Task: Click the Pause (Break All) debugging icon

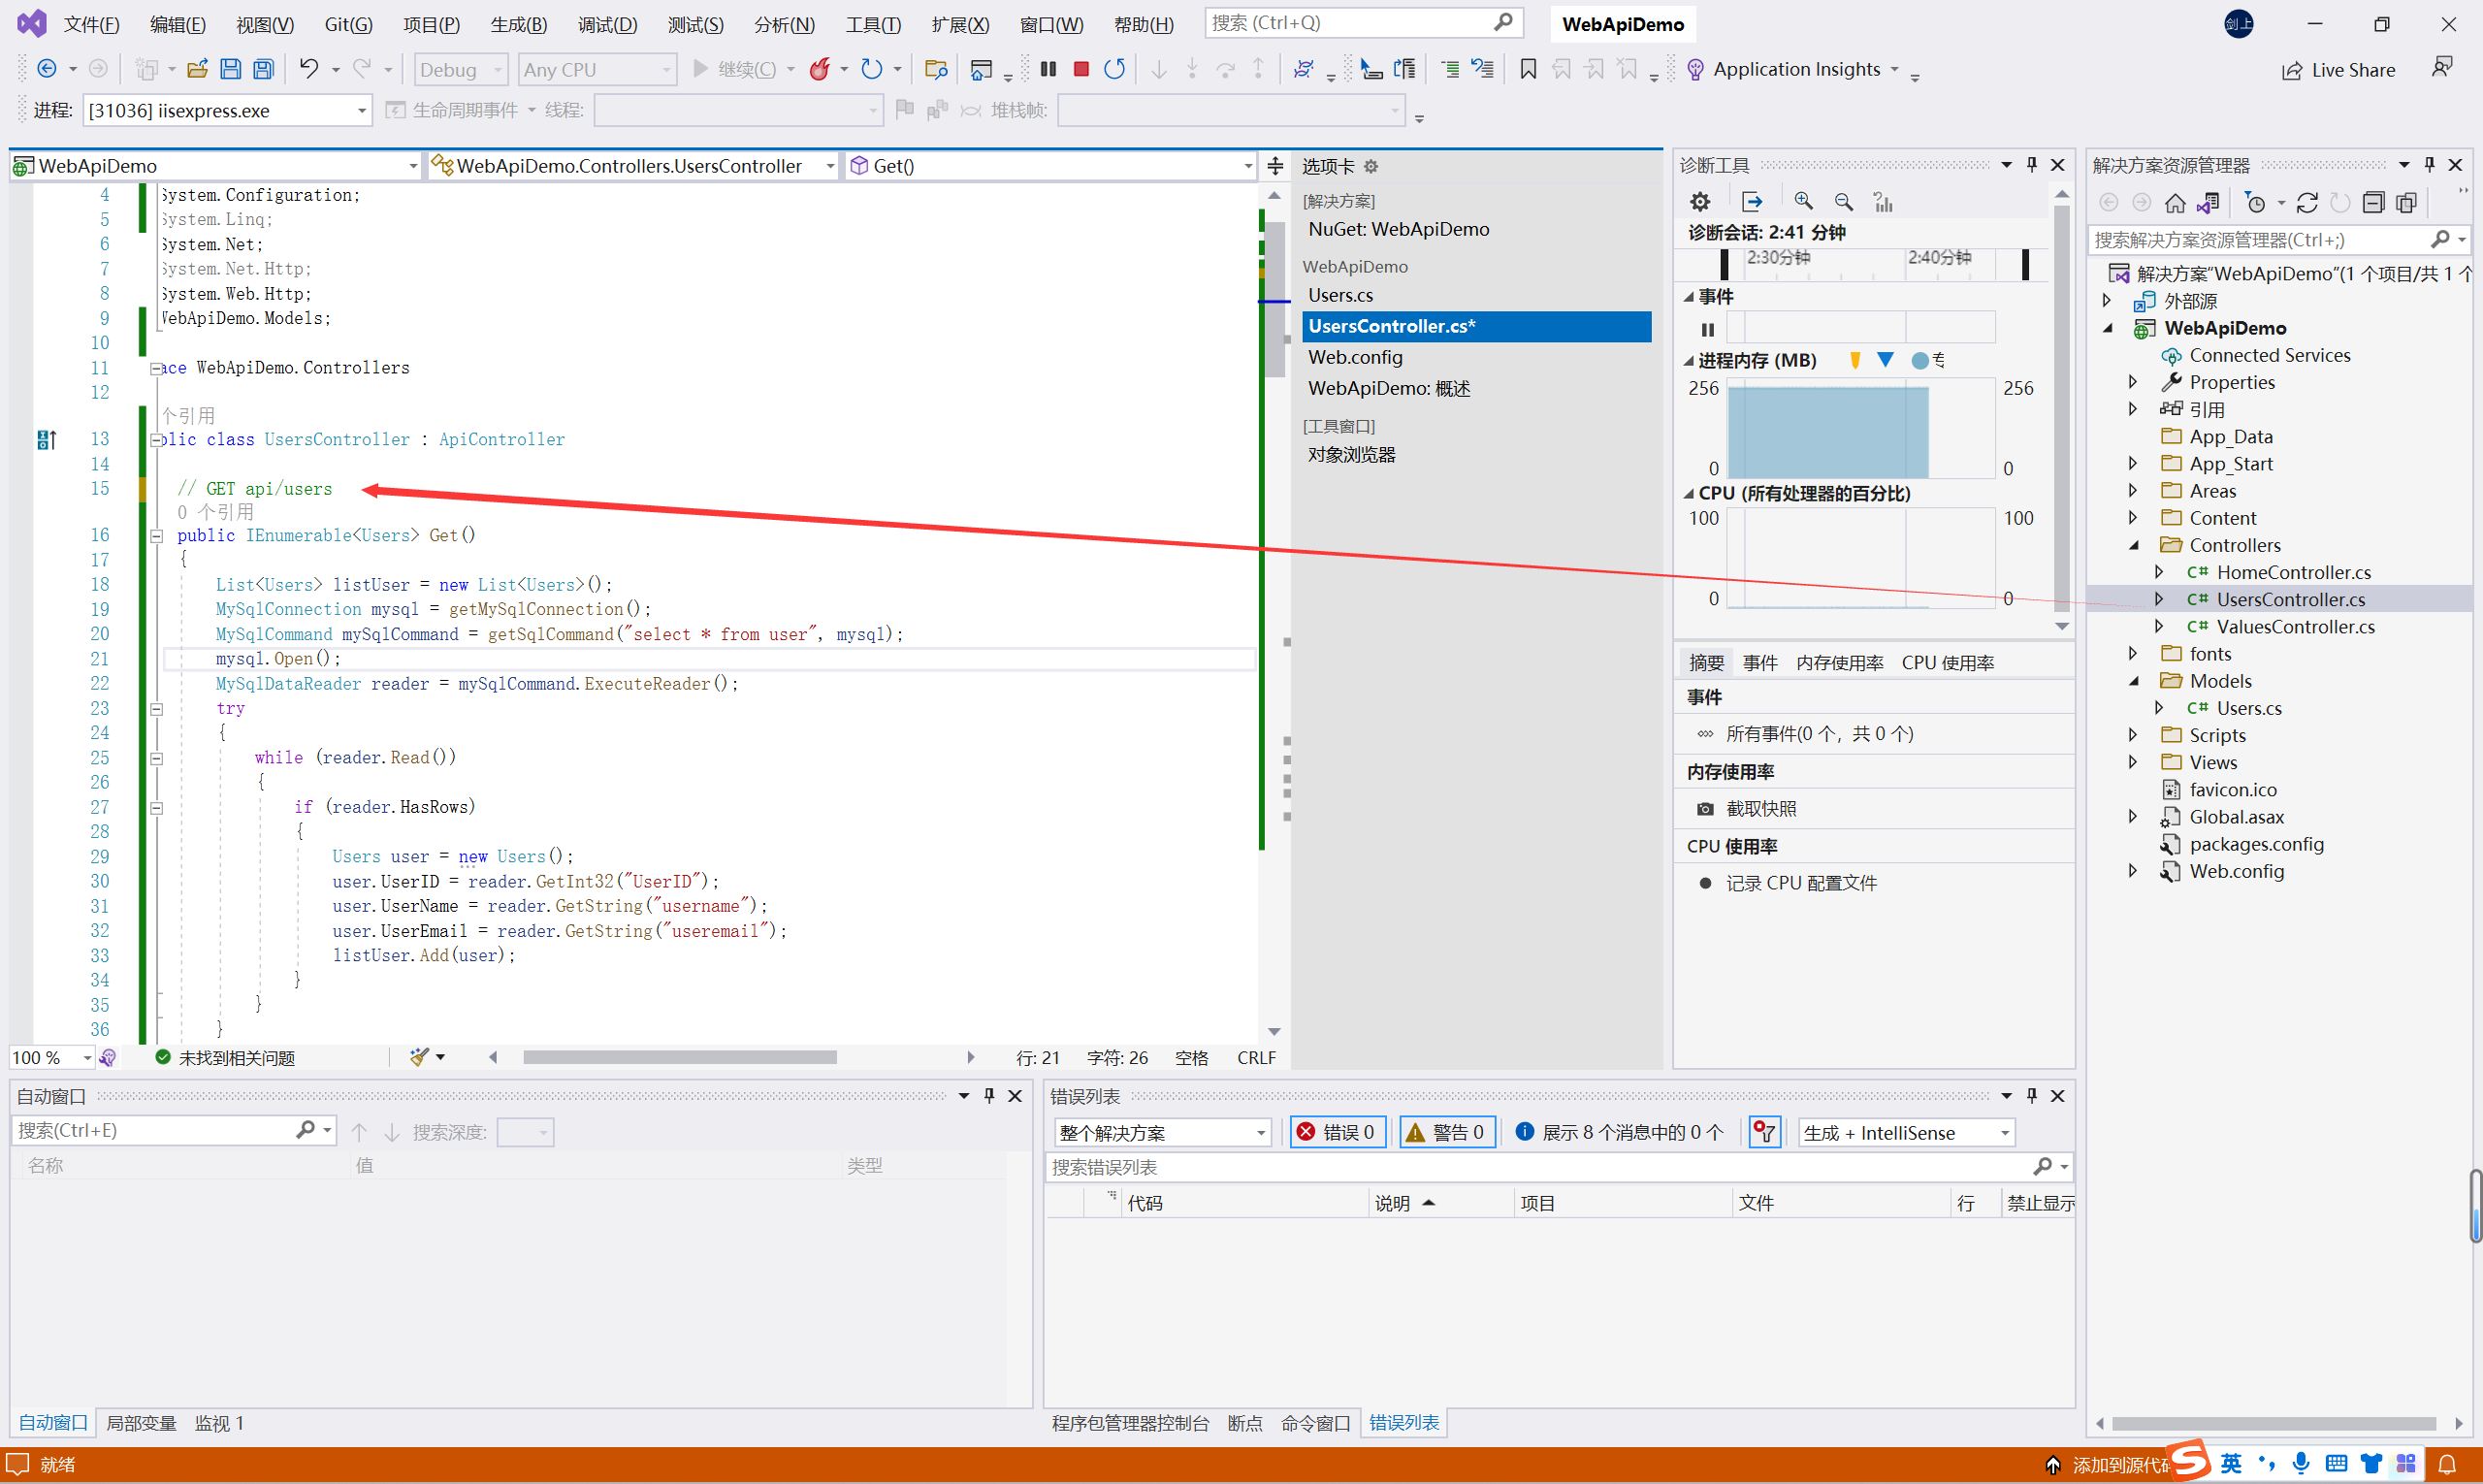Action: click(1048, 69)
